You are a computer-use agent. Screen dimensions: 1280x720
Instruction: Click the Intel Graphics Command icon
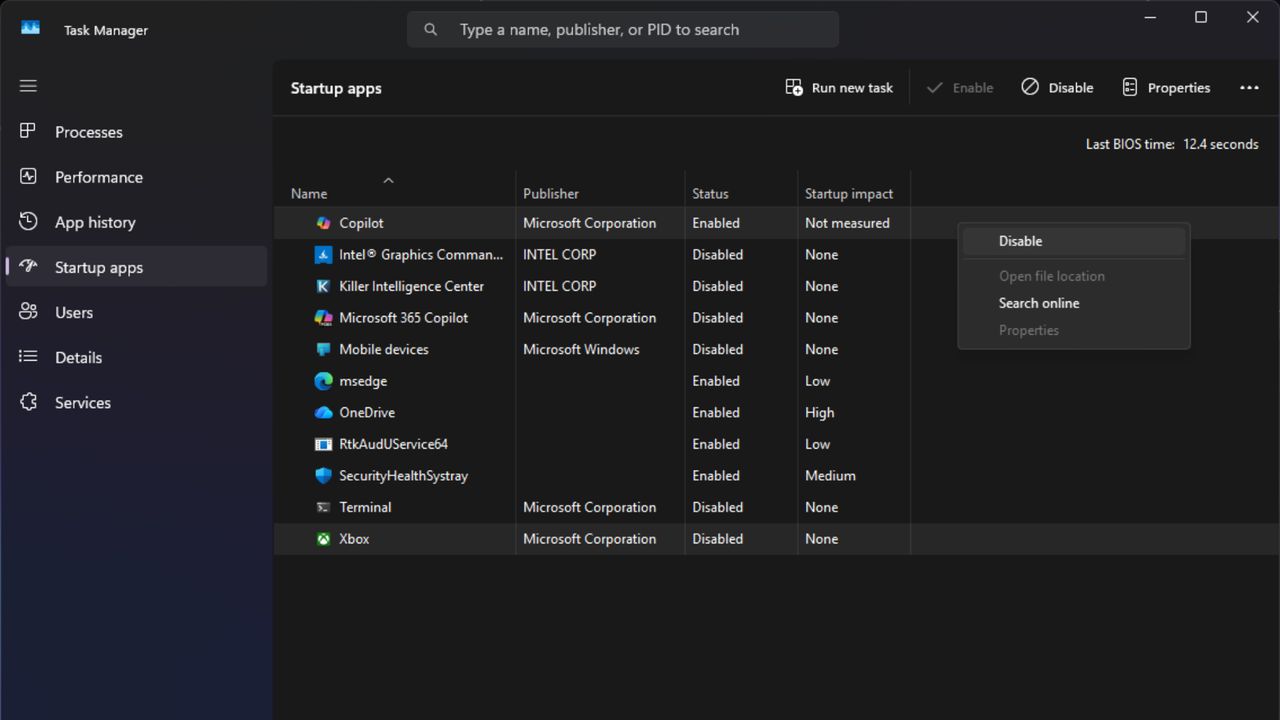click(323, 255)
